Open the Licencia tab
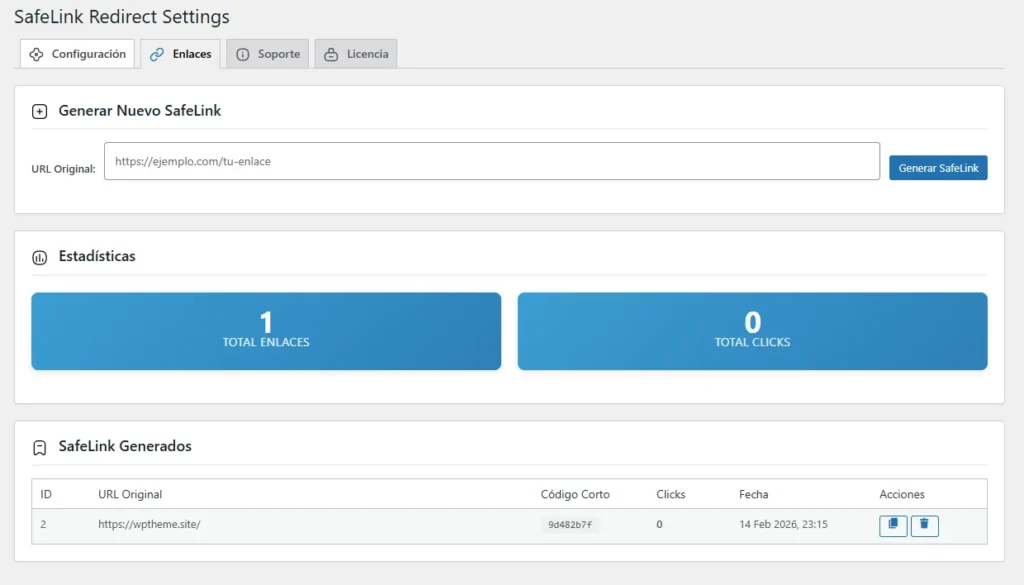 356,54
